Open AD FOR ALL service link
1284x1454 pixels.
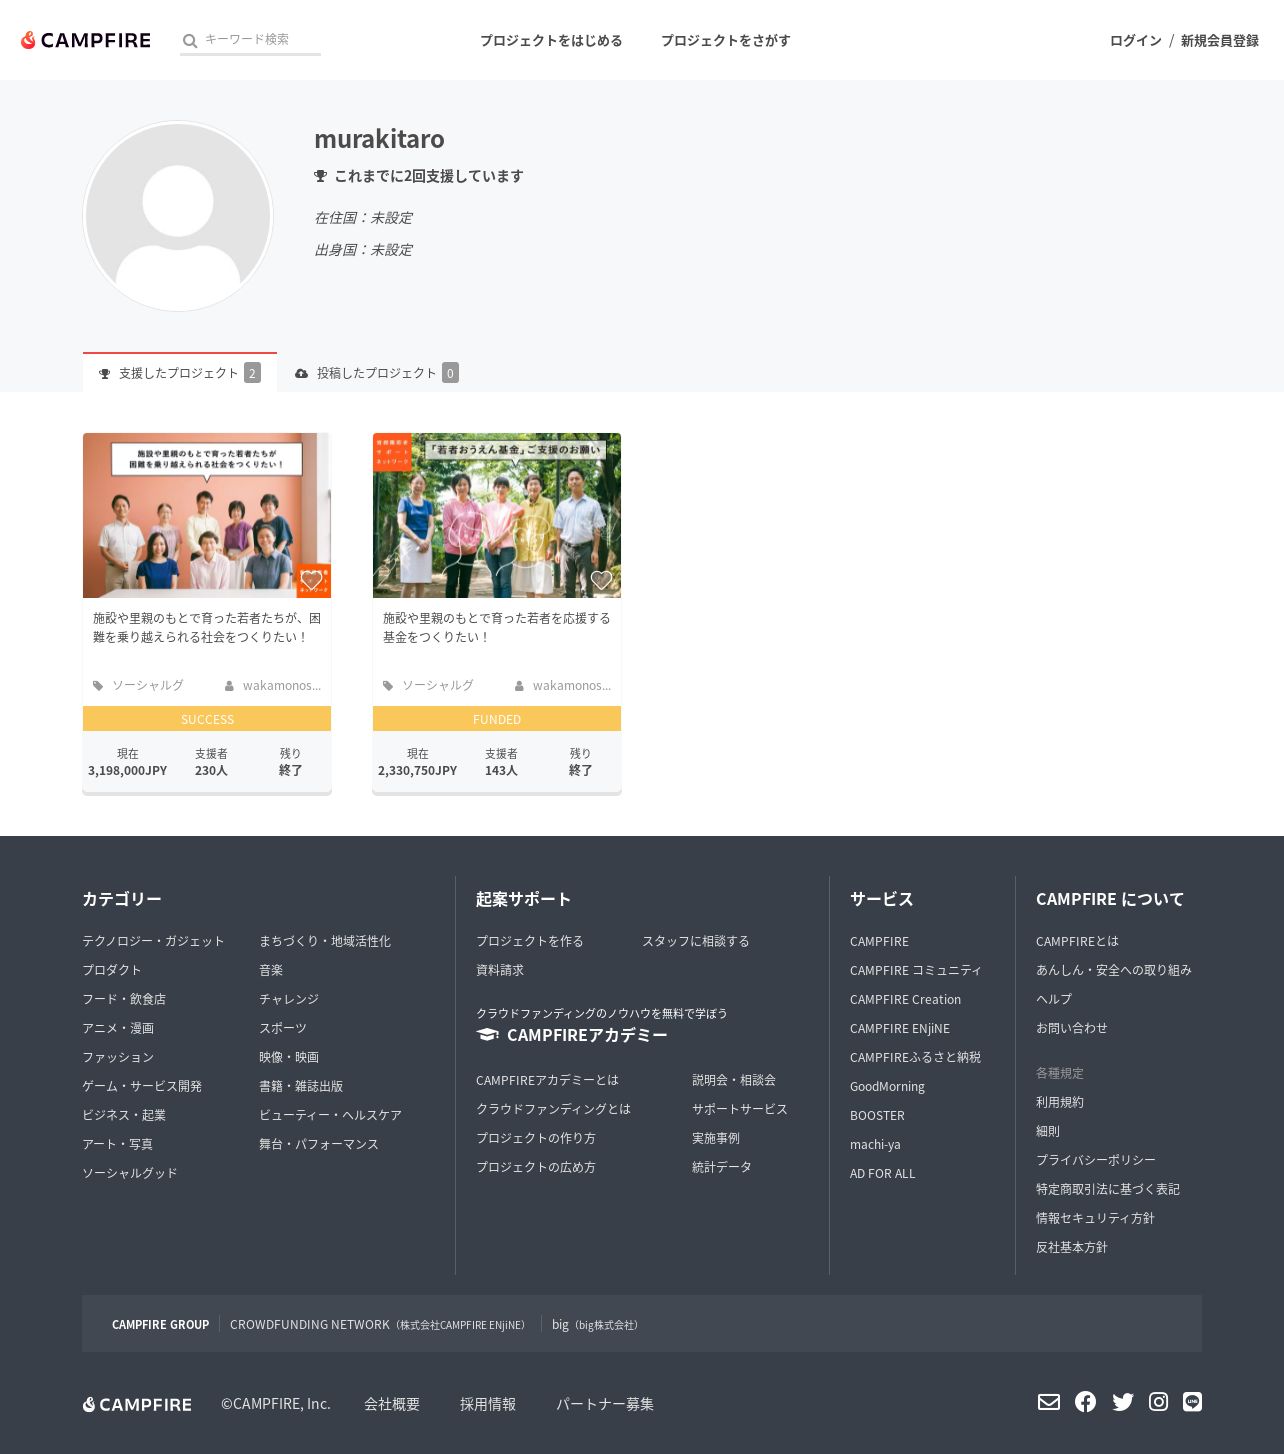[x=883, y=1173]
